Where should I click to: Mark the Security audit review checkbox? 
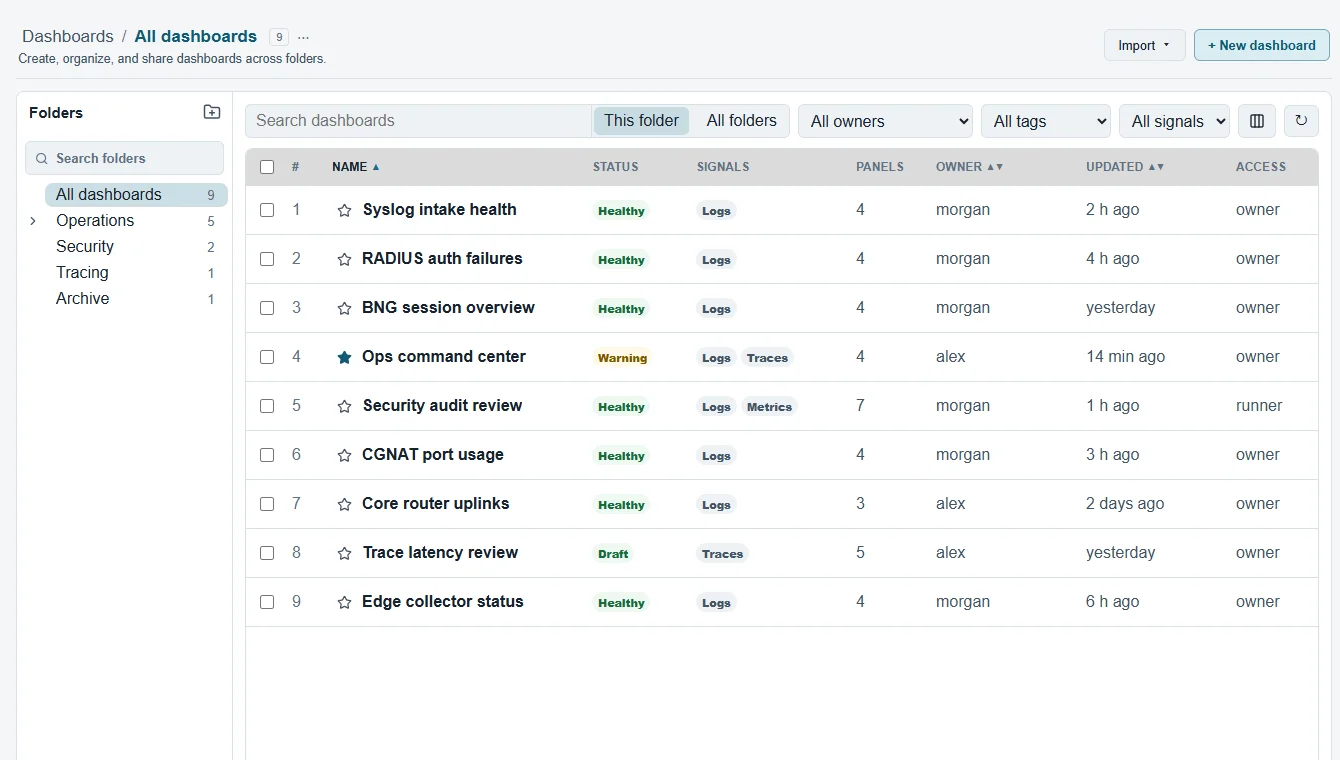point(267,406)
